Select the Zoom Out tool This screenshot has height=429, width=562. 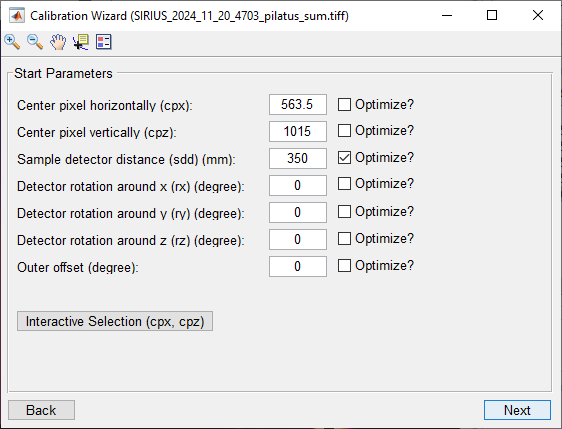click(x=35, y=42)
